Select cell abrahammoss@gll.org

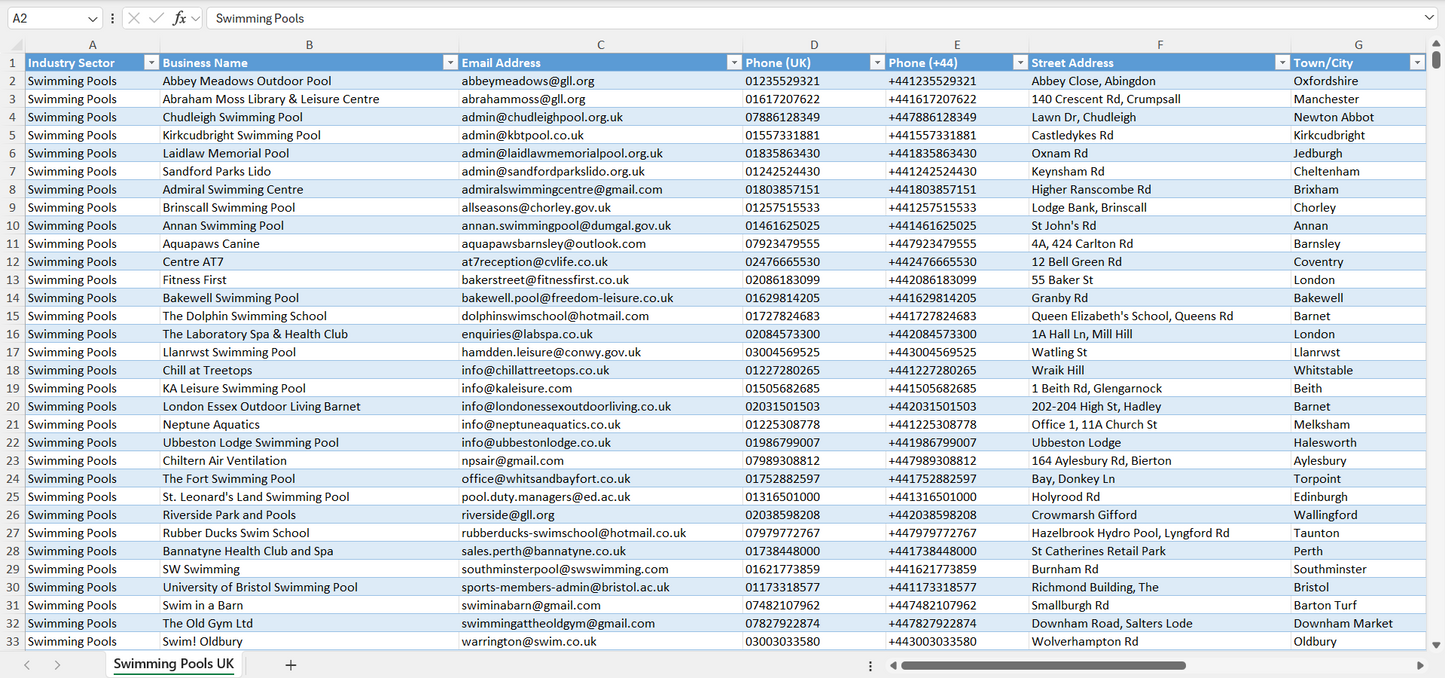click(600, 99)
